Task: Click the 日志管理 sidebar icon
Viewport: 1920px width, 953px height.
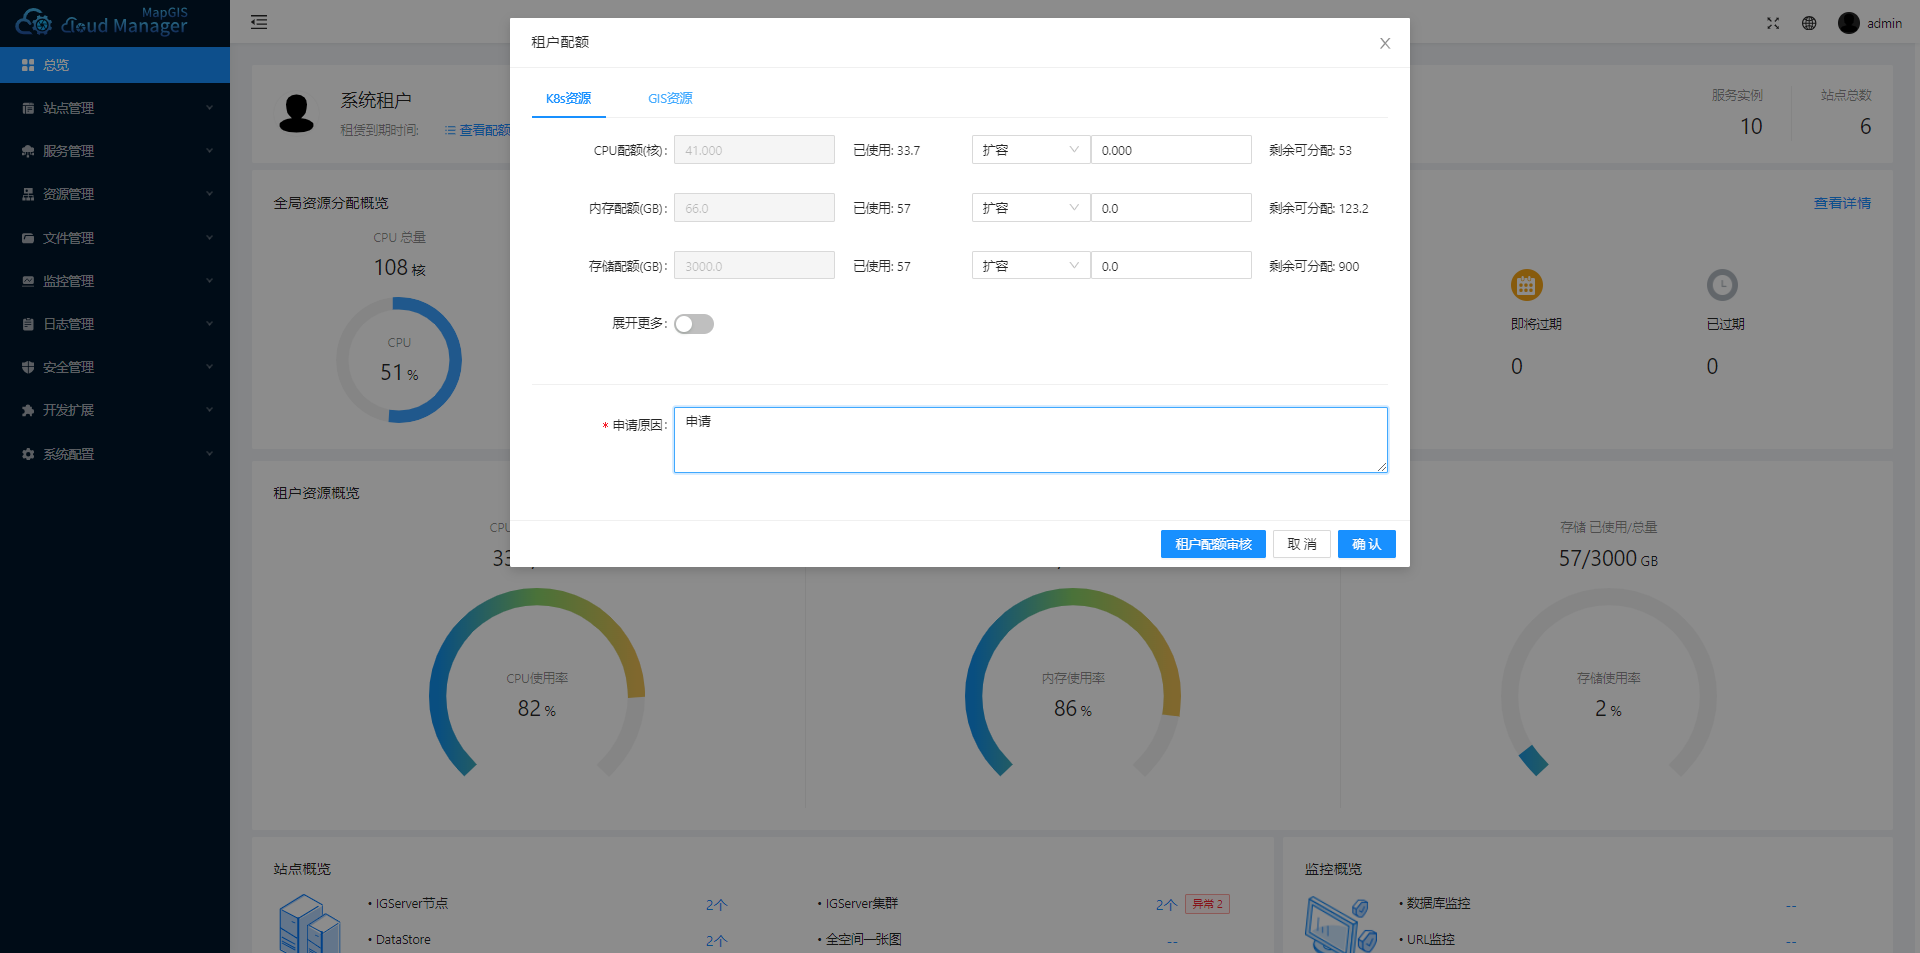Action: pos(28,324)
